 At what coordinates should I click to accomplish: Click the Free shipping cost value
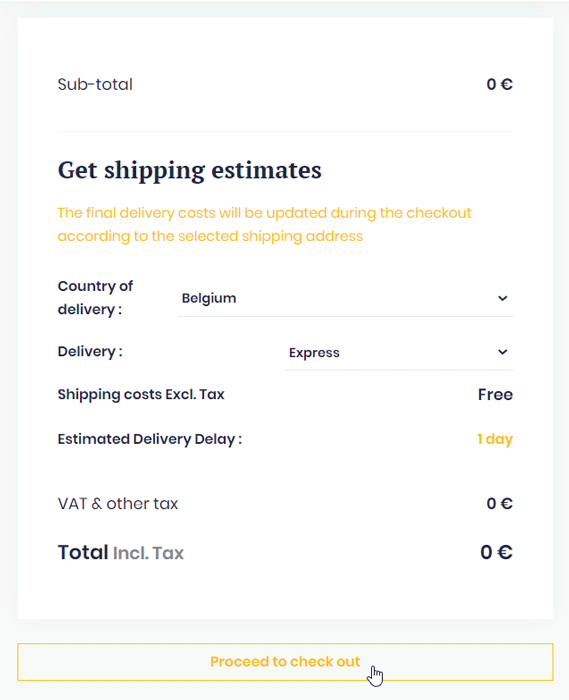click(x=495, y=395)
